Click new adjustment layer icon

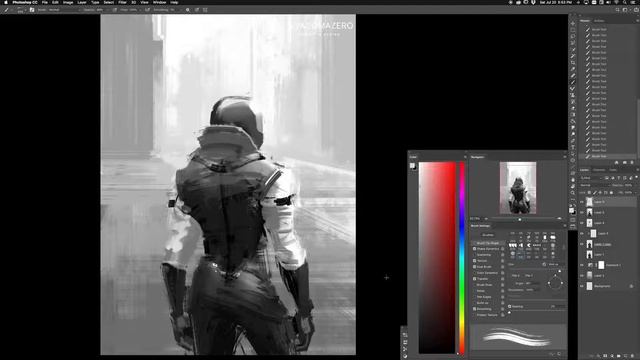pos(612,356)
